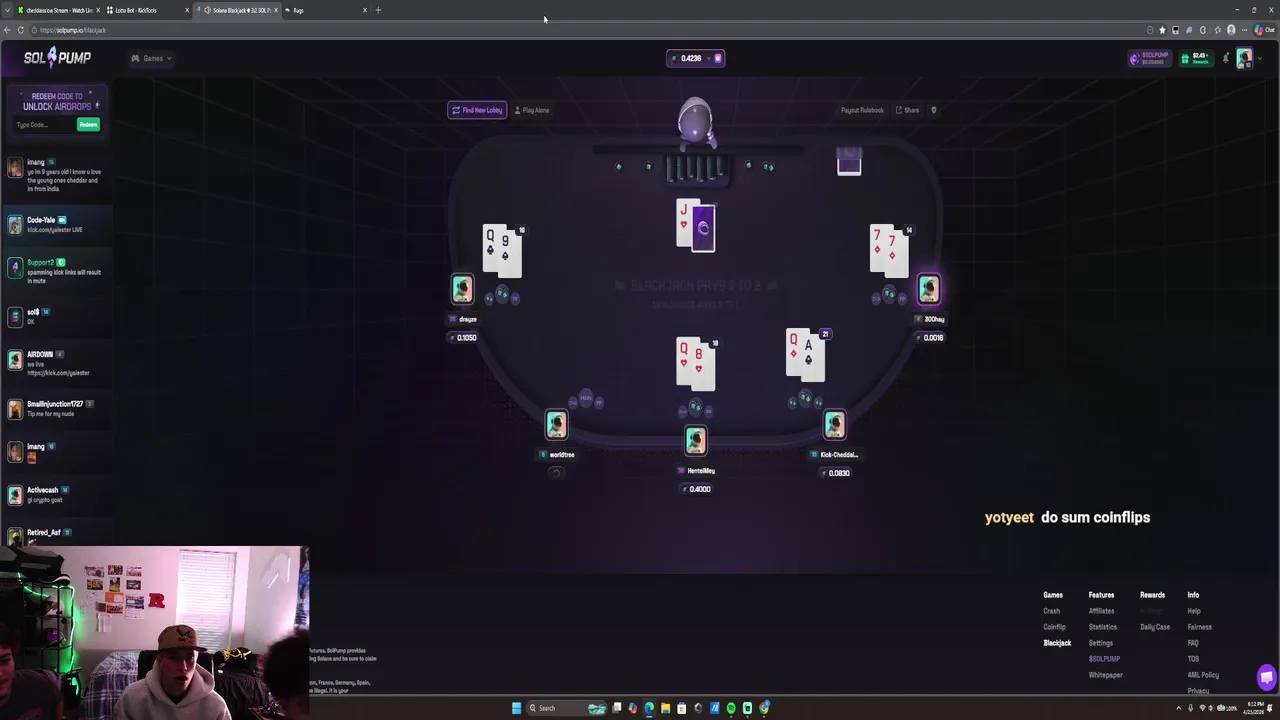Open Settings footer link
Screen dimensions: 1280x720
[1100, 643]
